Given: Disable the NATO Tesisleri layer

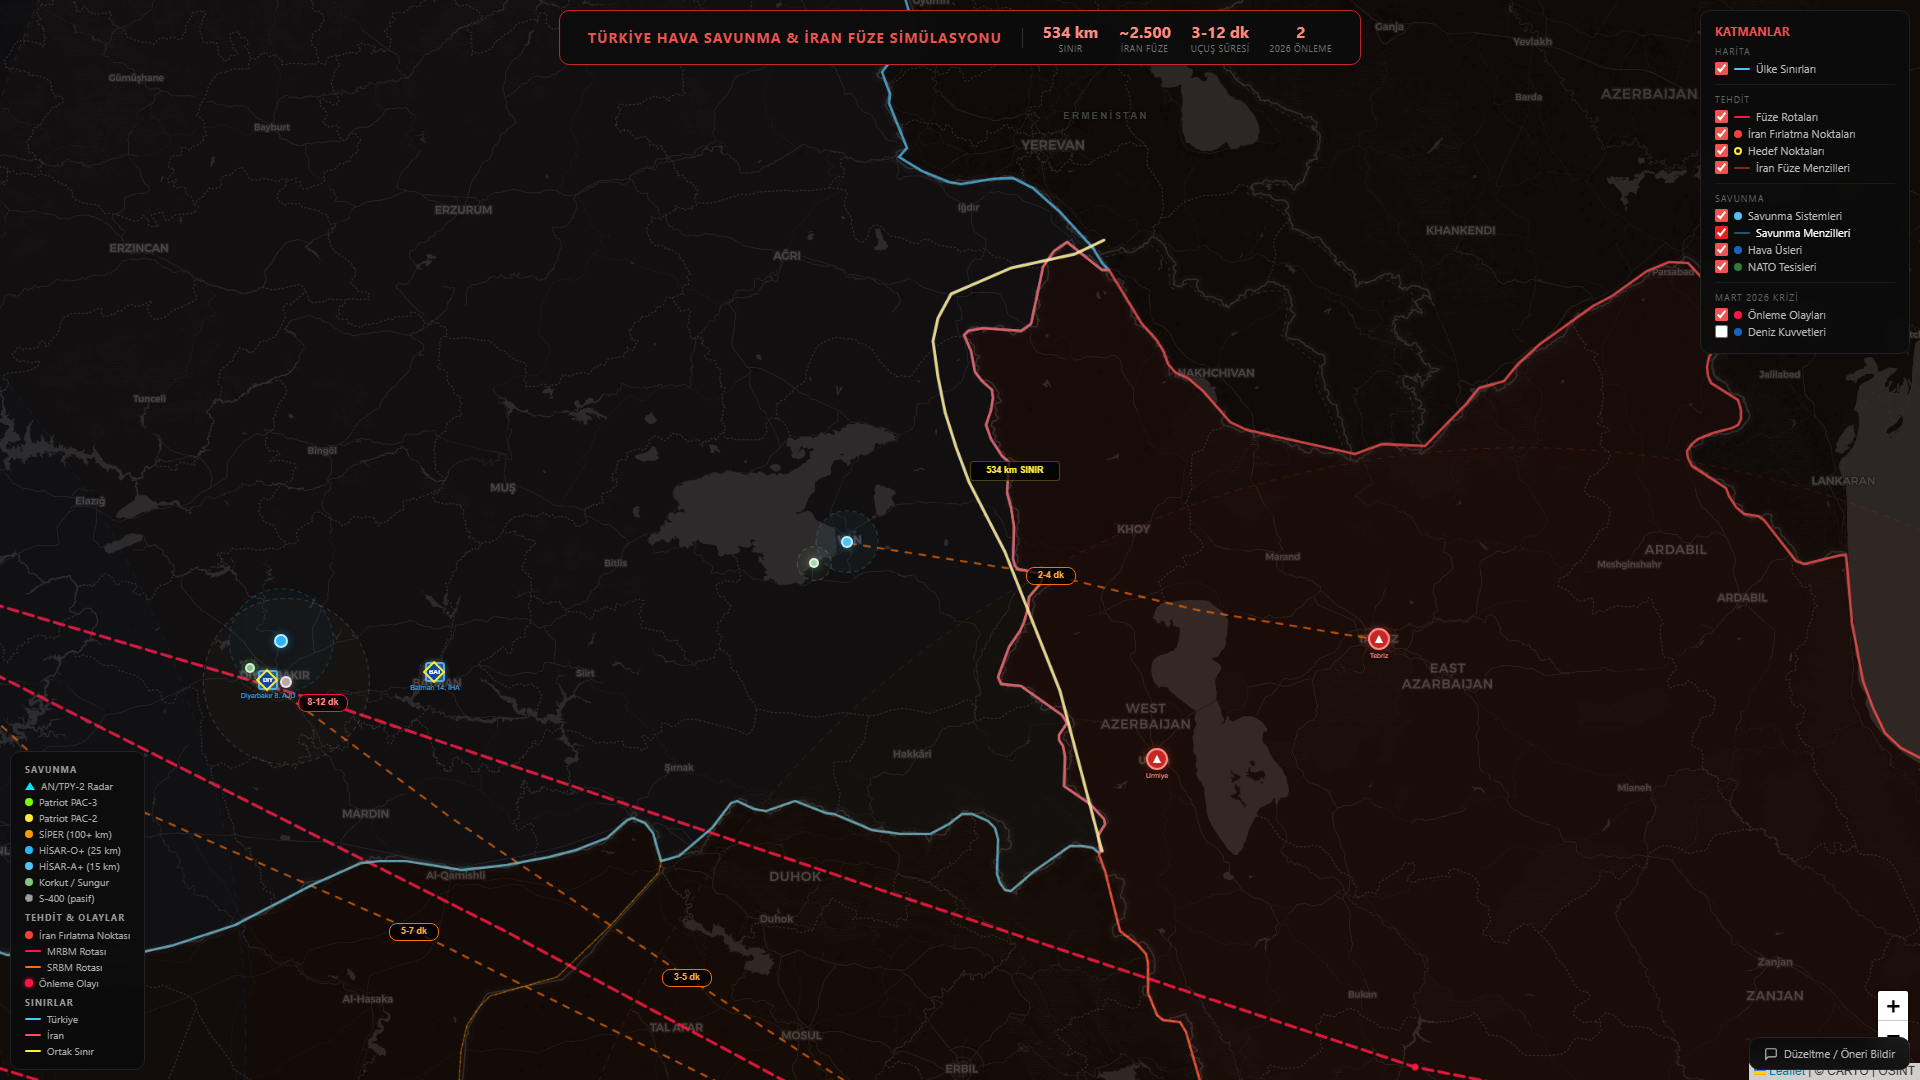Looking at the screenshot, I should tap(1721, 267).
